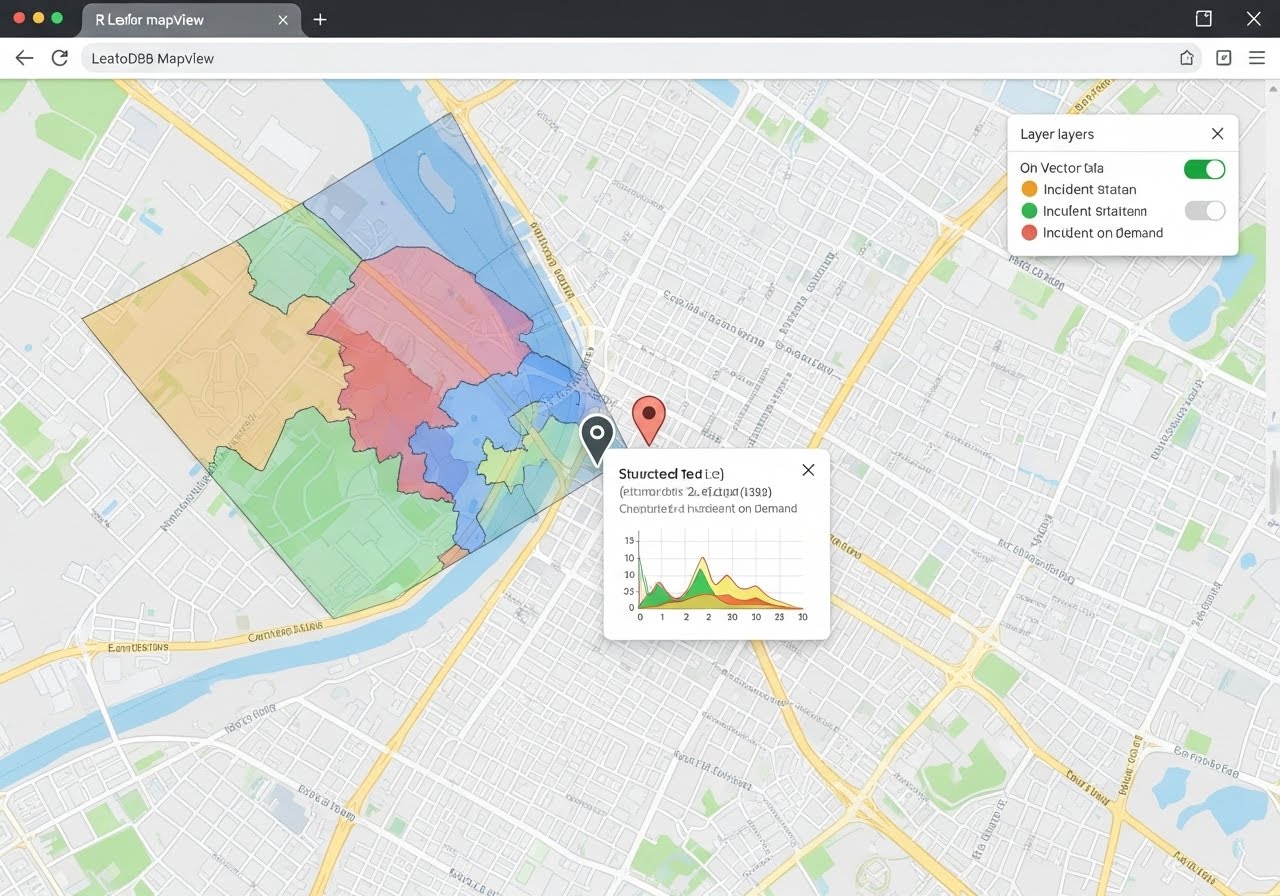
Task: Click the window restore icon in title bar
Action: coord(1204,19)
